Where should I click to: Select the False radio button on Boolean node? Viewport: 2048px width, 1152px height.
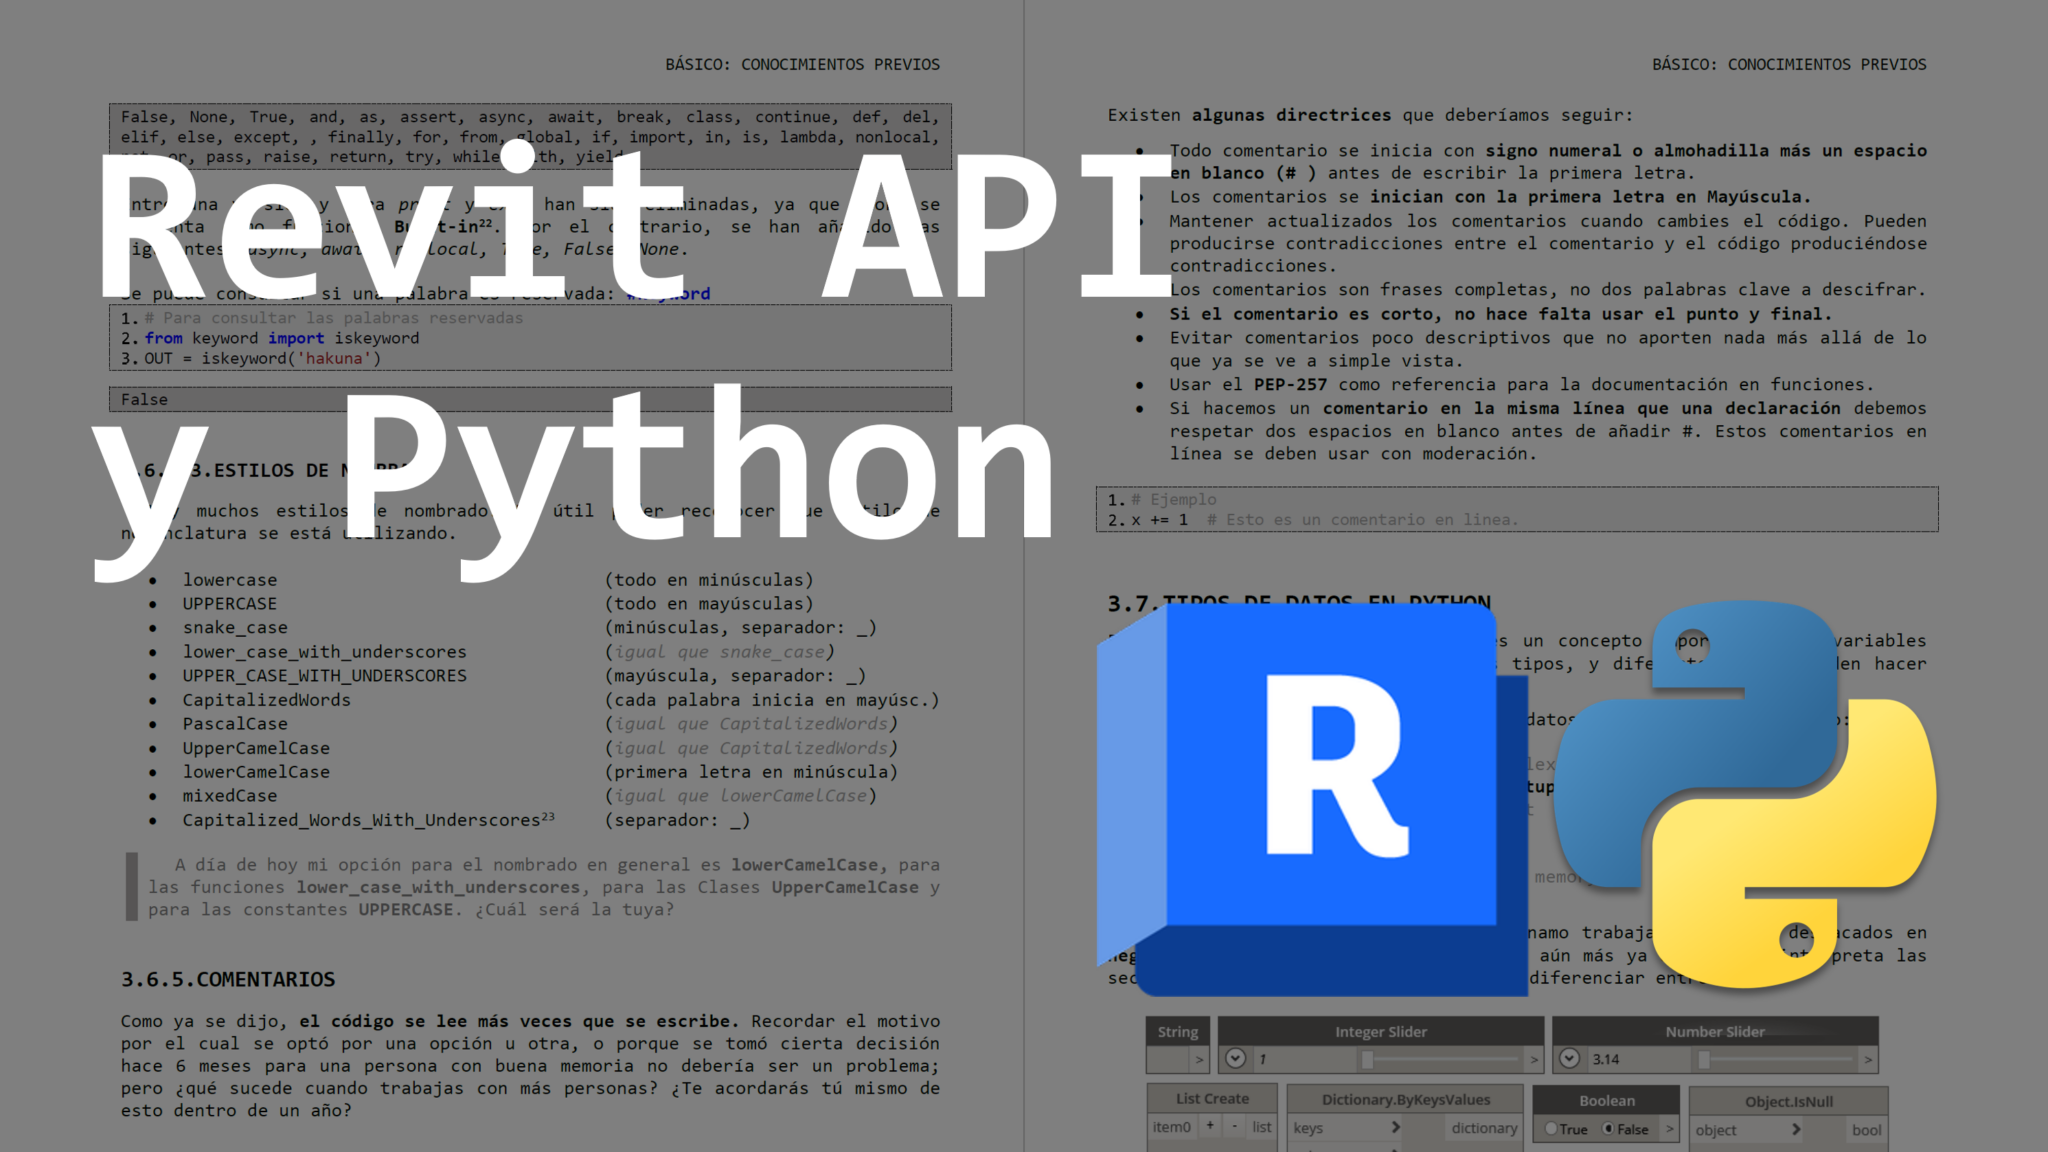click(x=1609, y=1129)
